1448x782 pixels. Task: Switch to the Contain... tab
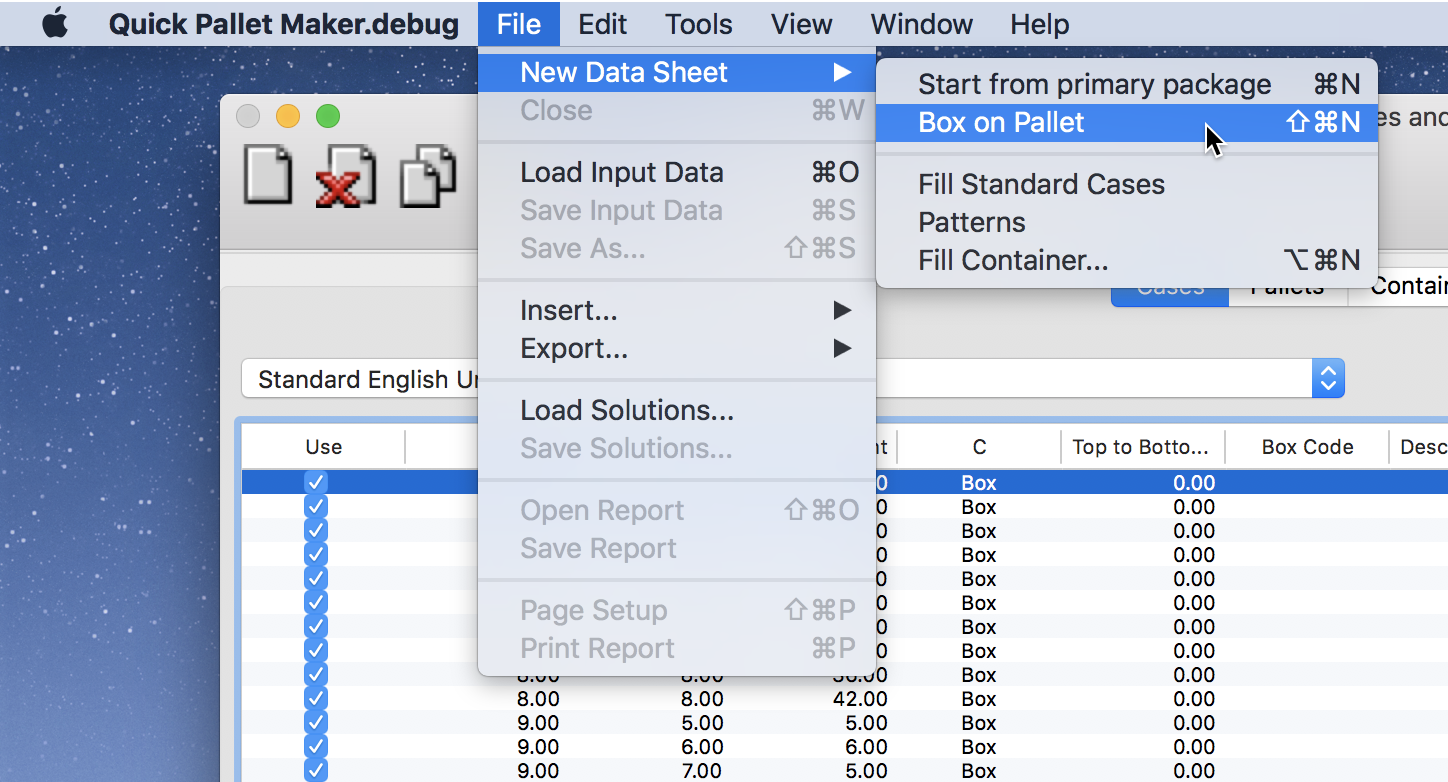tap(1399, 287)
